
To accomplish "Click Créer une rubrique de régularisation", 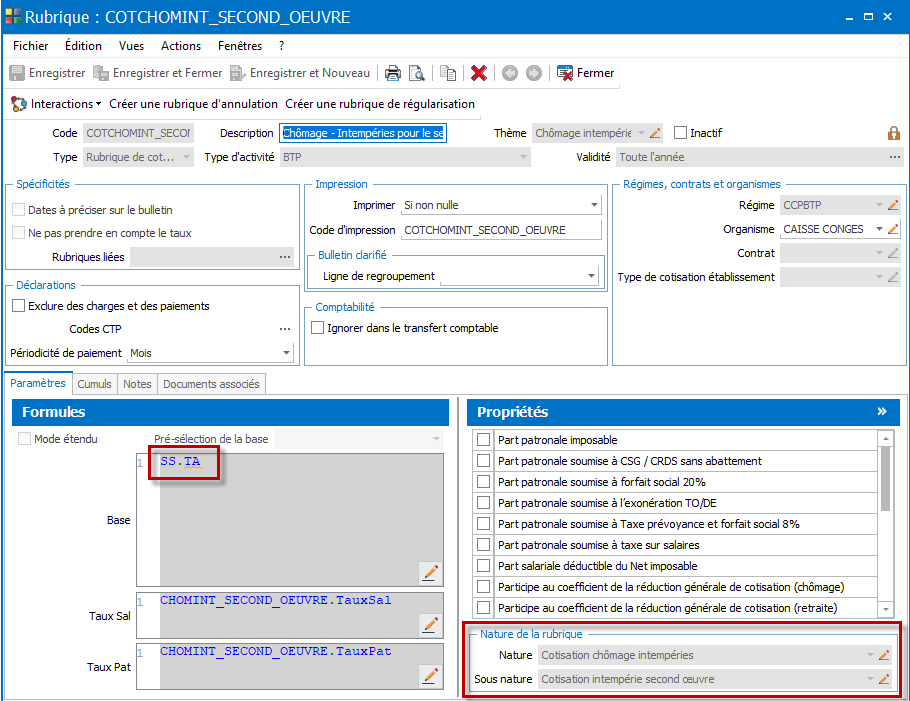I will point(380,104).
